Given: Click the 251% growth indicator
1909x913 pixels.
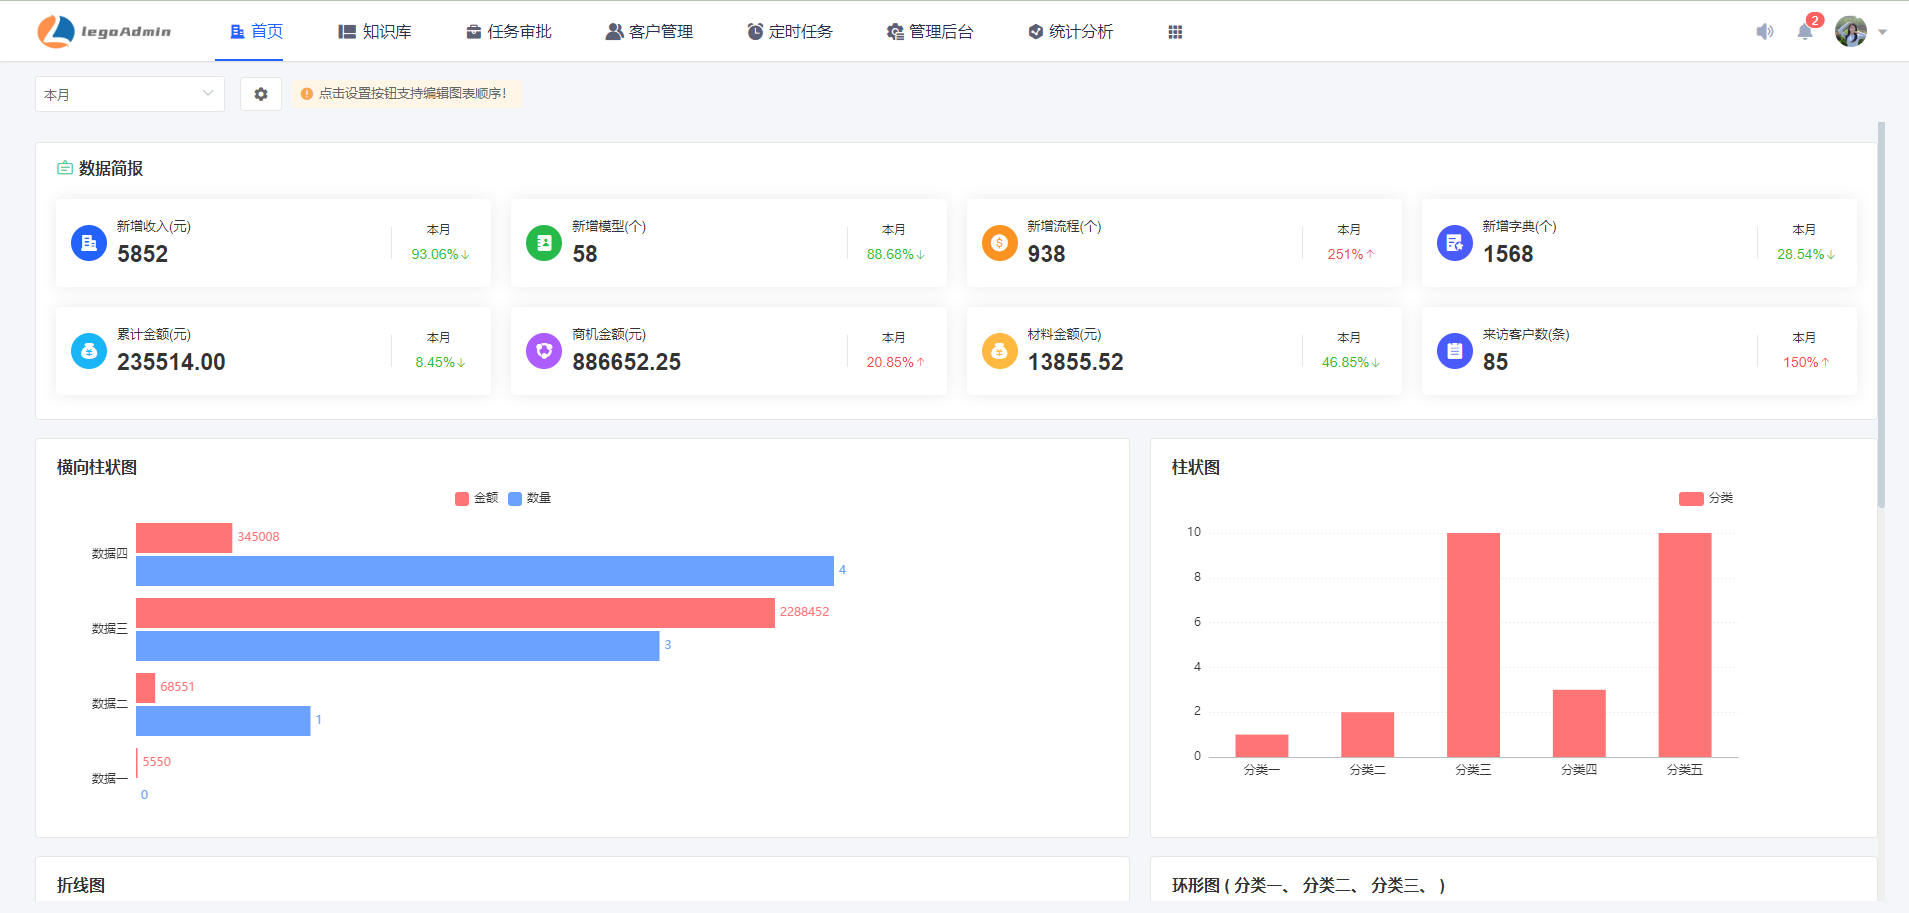Looking at the screenshot, I should (x=1350, y=254).
